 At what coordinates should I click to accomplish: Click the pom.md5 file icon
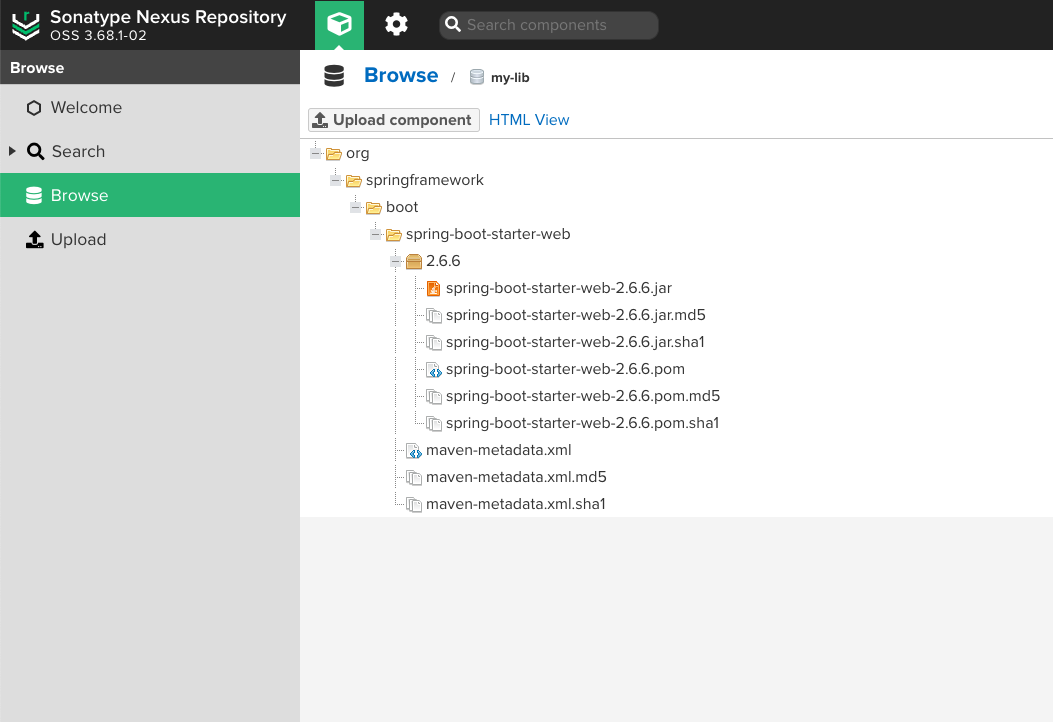[434, 396]
